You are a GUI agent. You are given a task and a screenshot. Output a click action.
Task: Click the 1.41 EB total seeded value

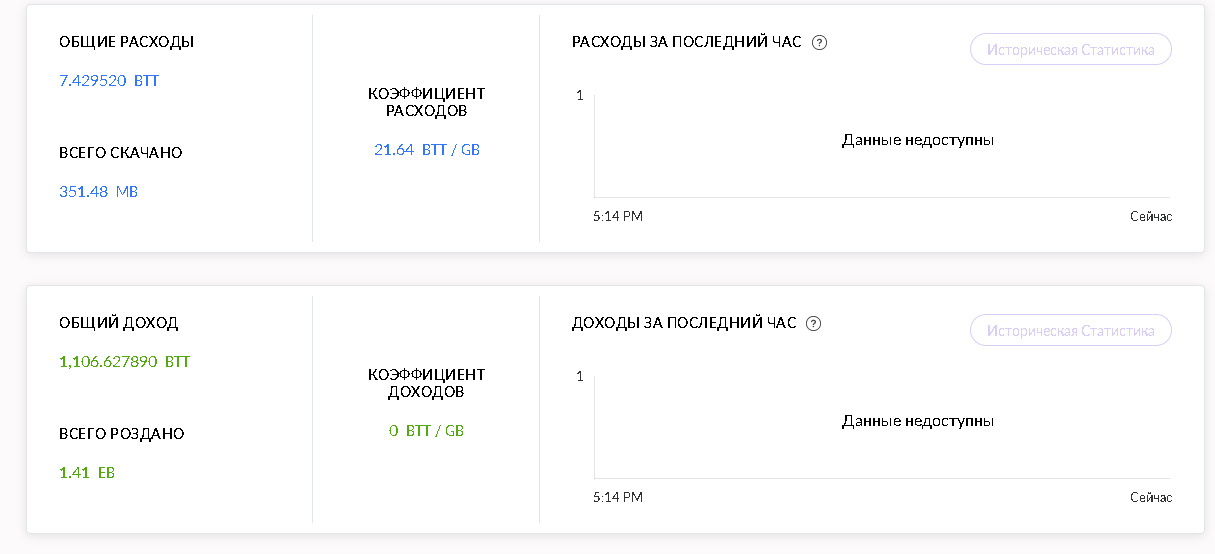[87, 472]
